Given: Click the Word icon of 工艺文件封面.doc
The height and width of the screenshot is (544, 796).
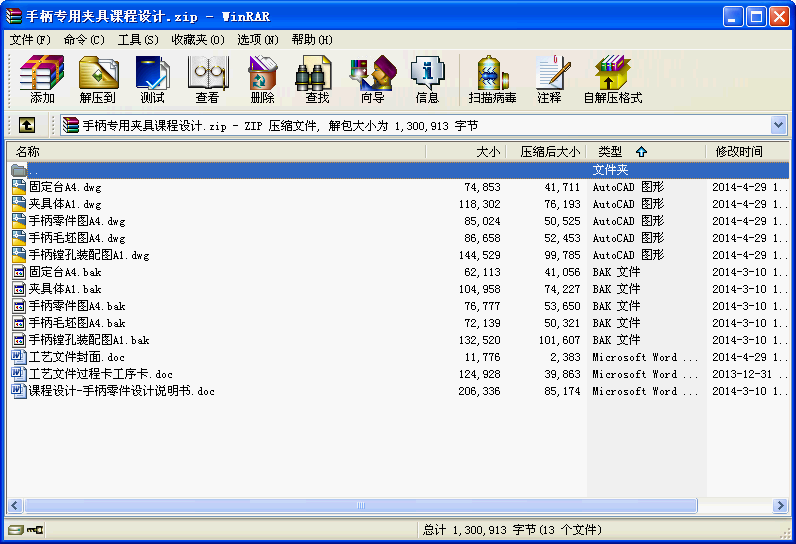Looking at the screenshot, I should click(19, 357).
